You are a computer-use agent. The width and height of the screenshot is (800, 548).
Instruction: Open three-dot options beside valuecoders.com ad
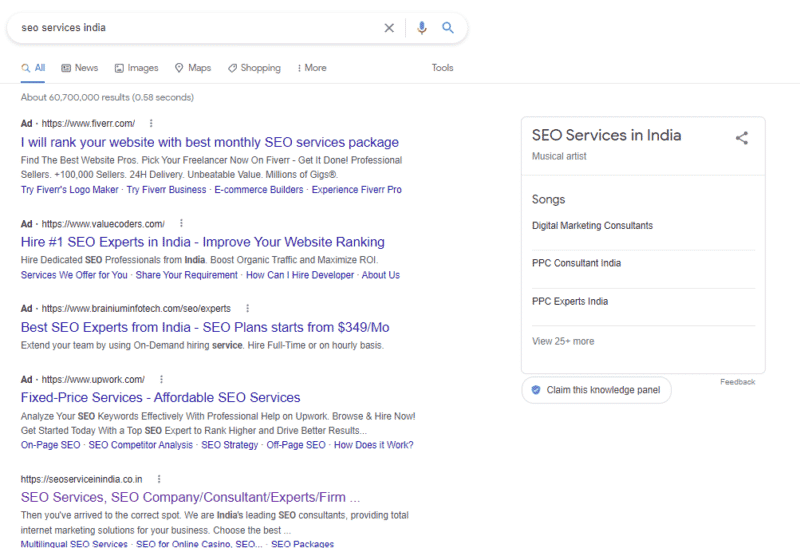[x=181, y=223]
